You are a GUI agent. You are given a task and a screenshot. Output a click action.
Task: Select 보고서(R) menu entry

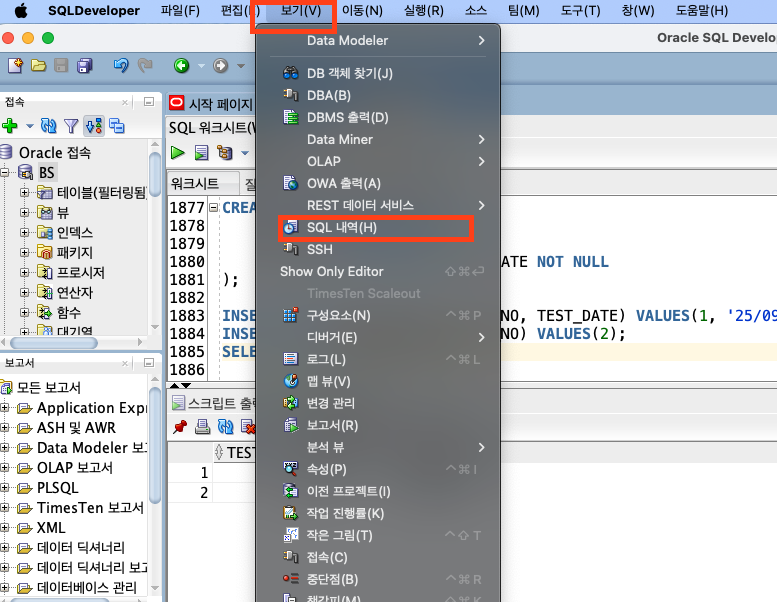pos(378,425)
